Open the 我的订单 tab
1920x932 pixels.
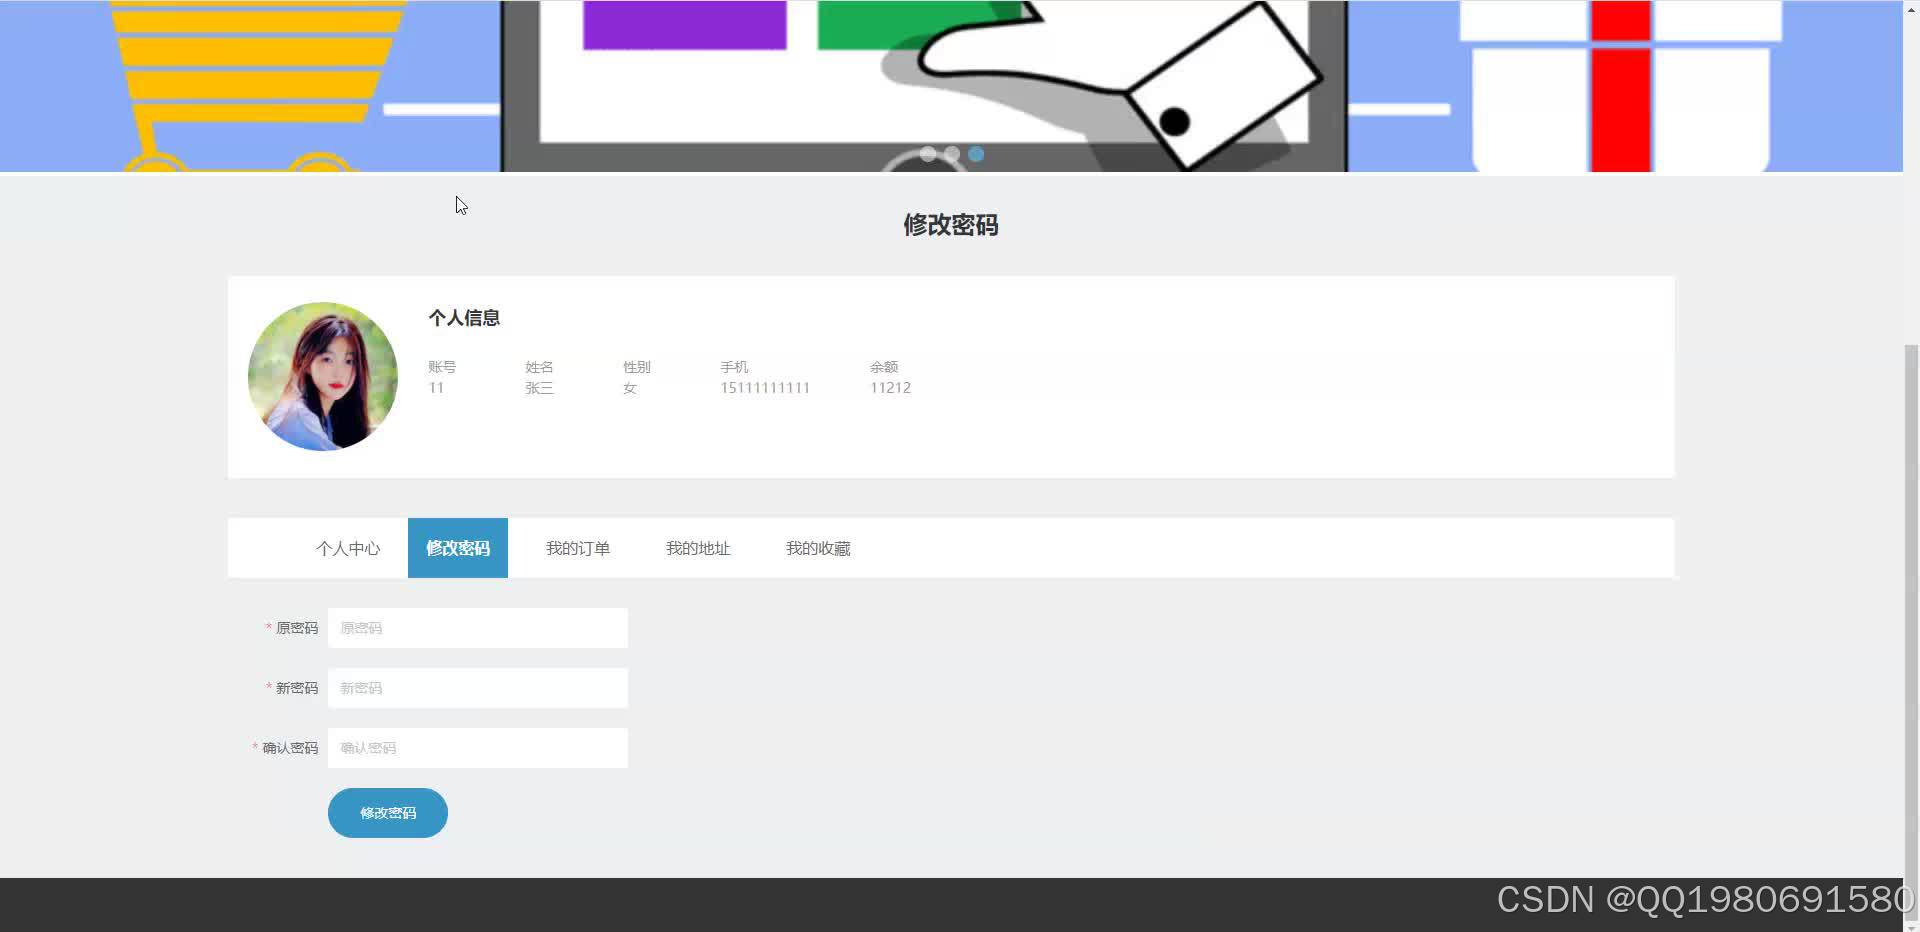coord(577,547)
